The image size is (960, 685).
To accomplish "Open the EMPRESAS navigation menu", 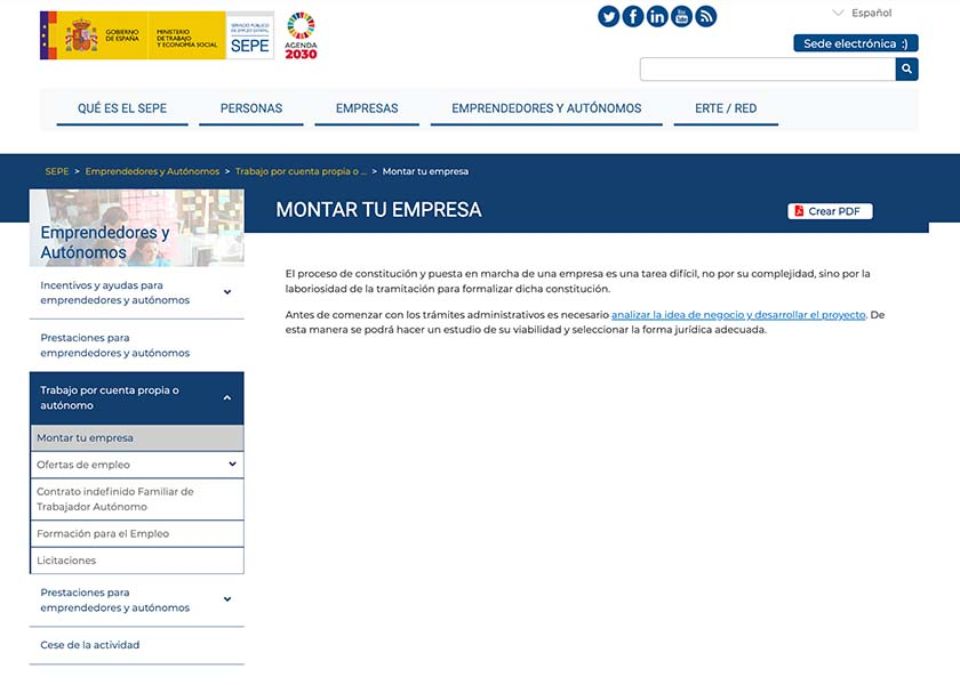I will [x=366, y=107].
